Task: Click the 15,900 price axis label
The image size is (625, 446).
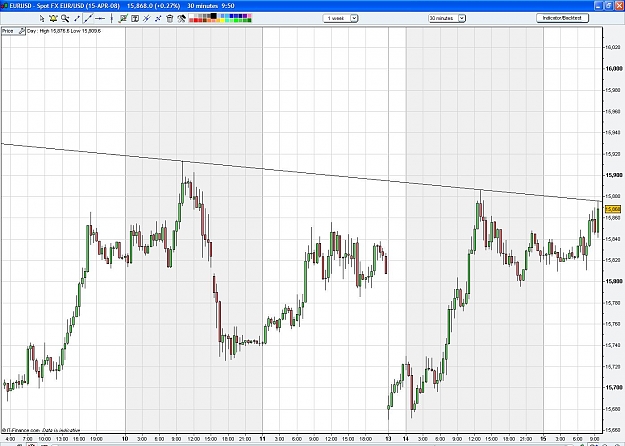Action: point(613,175)
